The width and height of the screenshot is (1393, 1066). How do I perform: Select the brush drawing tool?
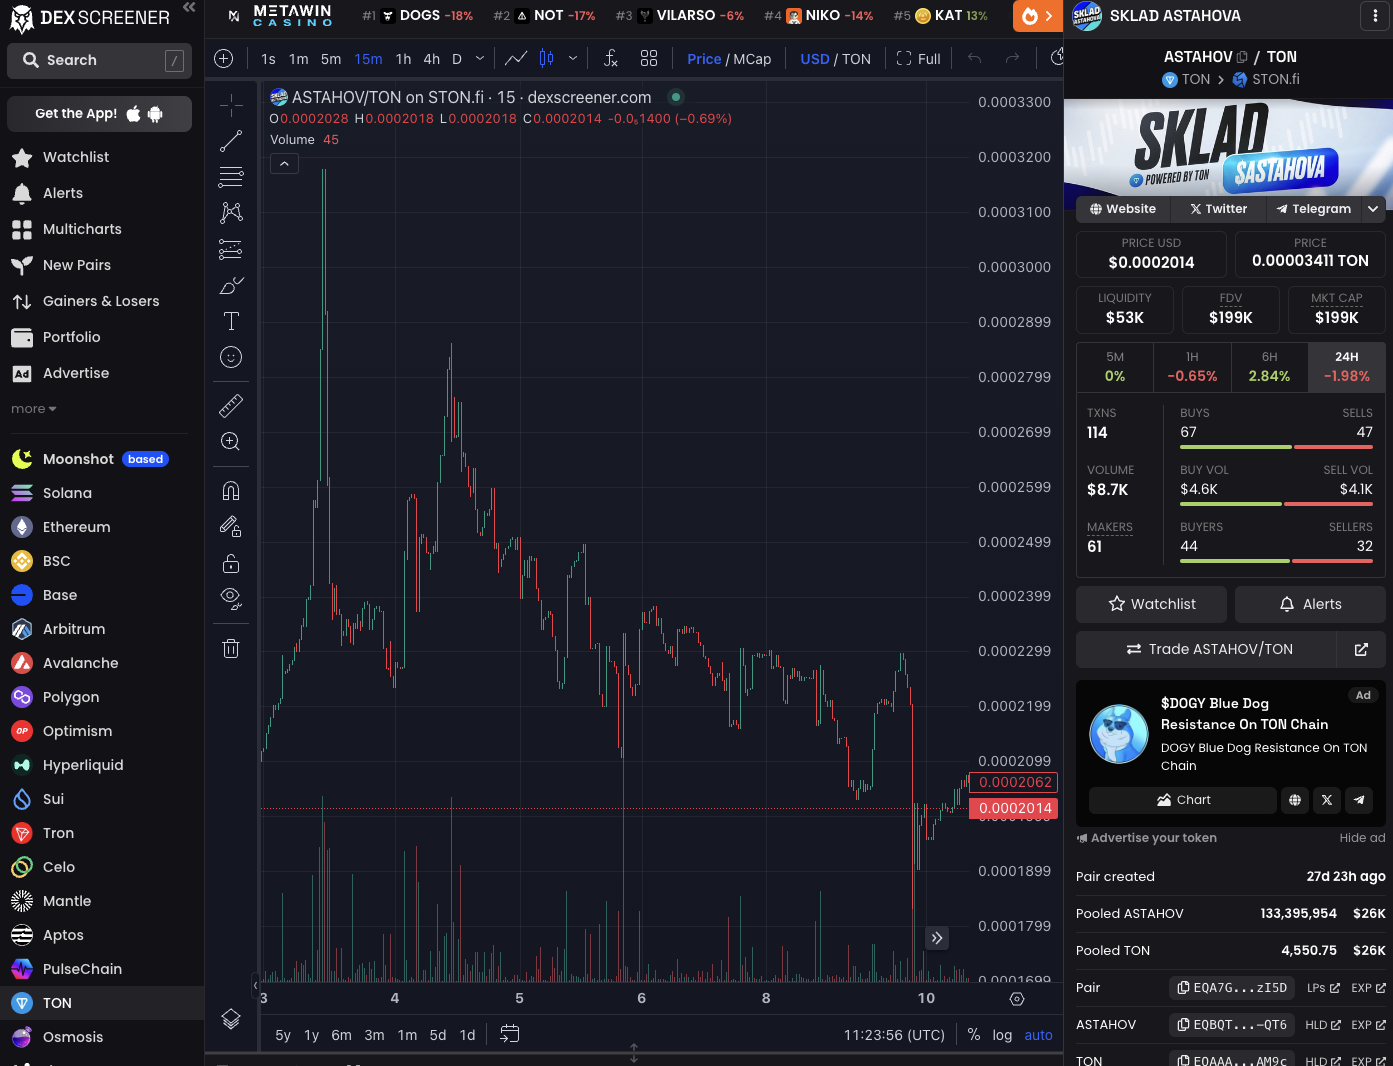pos(231,285)
